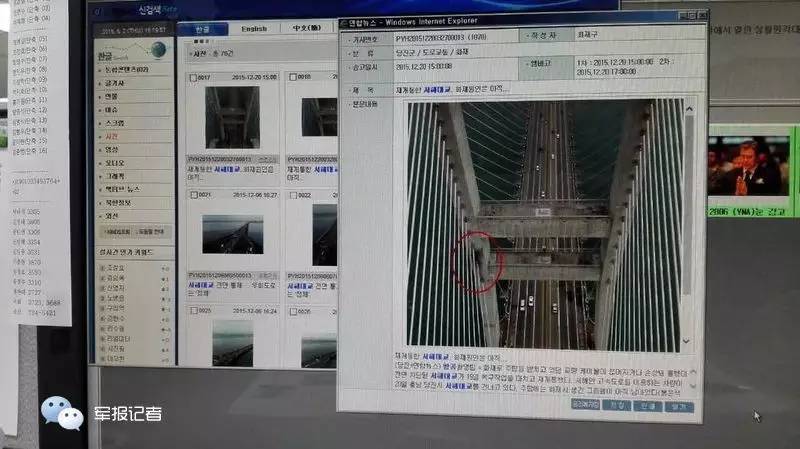The image size is (800, 449).
Task: Open the 오디오 category in sidebar
Action: pos(114,163)
